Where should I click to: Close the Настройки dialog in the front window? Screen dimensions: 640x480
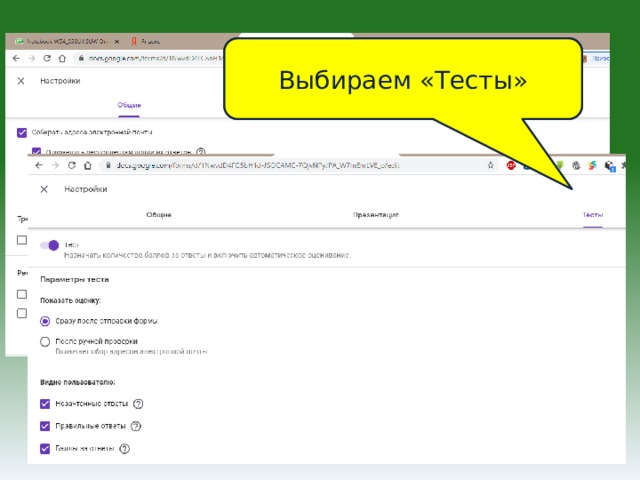pos(44,189)
